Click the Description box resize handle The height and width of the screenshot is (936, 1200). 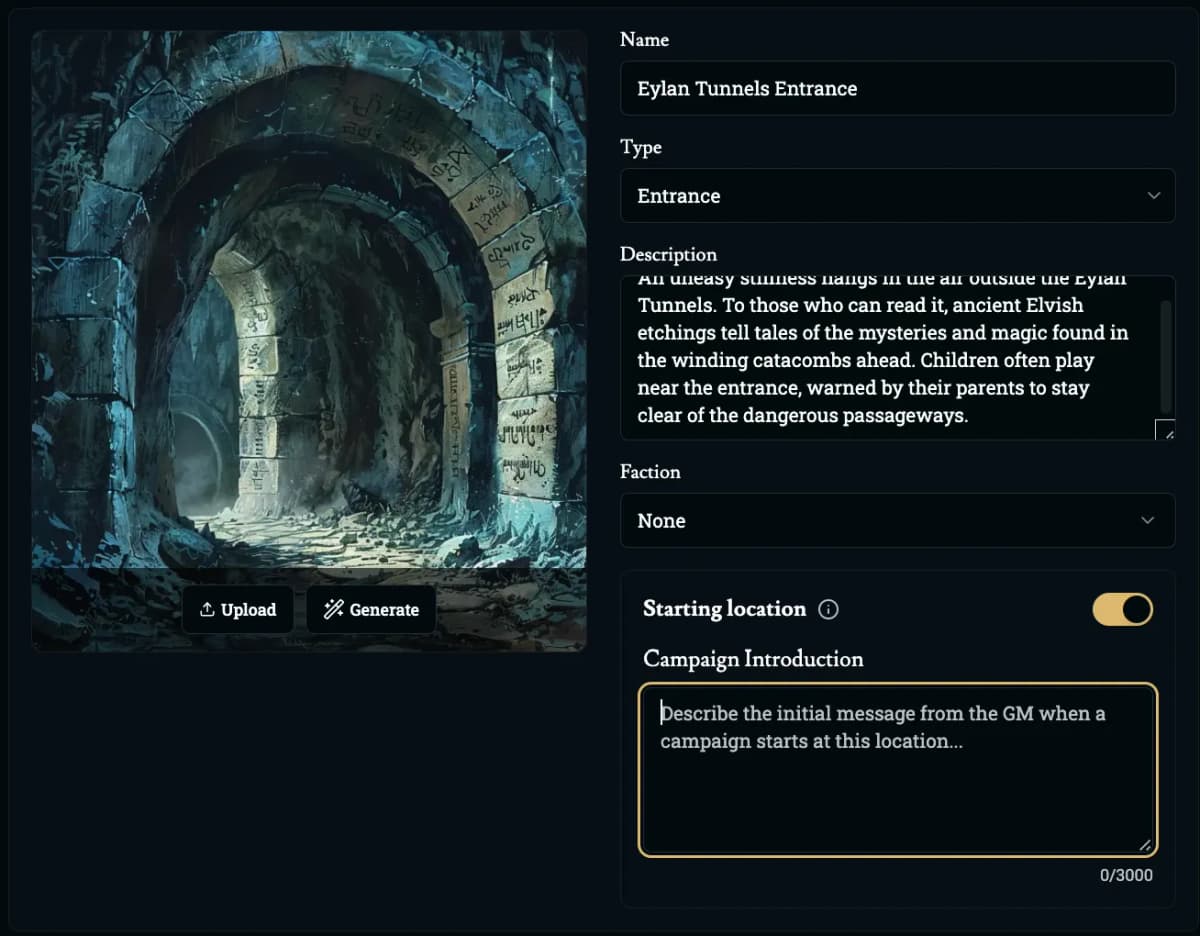click(x=1165, y=430)
